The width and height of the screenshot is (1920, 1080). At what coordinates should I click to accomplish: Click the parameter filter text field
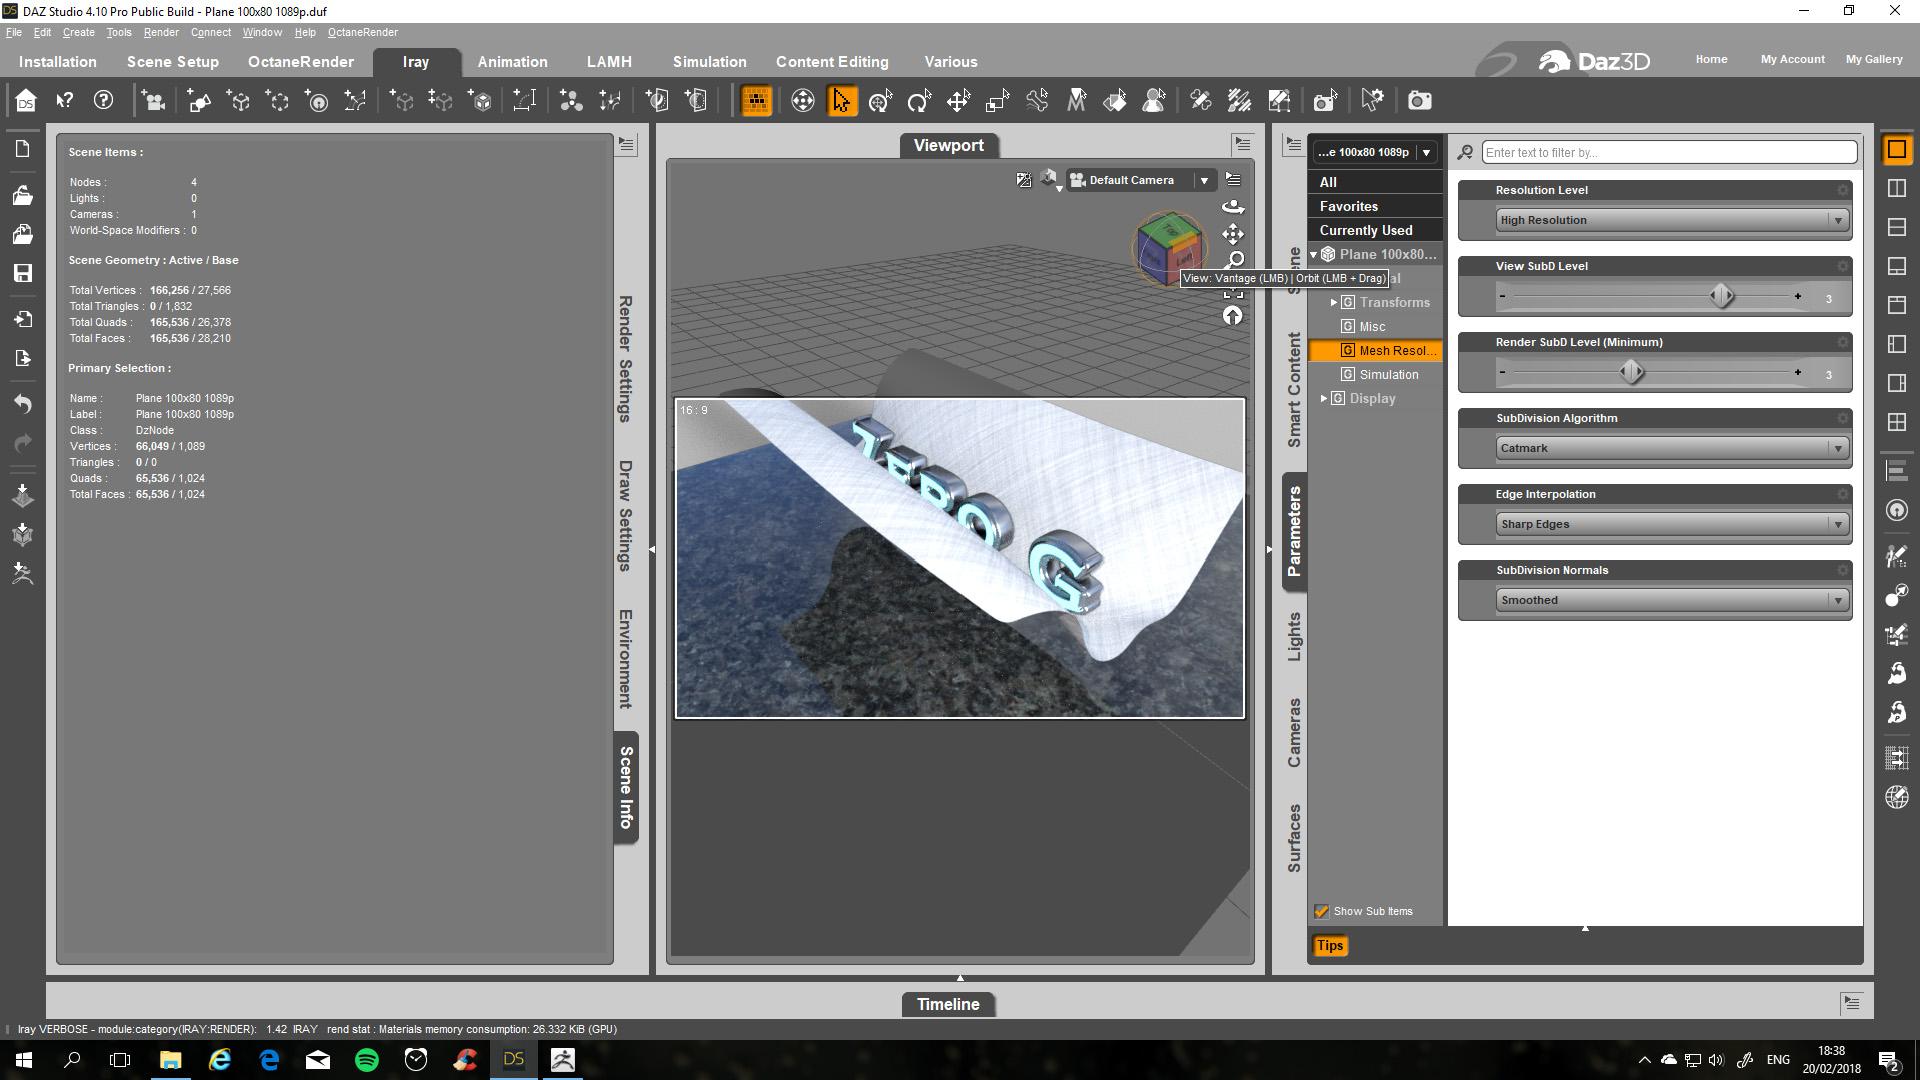pyautogui.click(x=1668, y=152)
